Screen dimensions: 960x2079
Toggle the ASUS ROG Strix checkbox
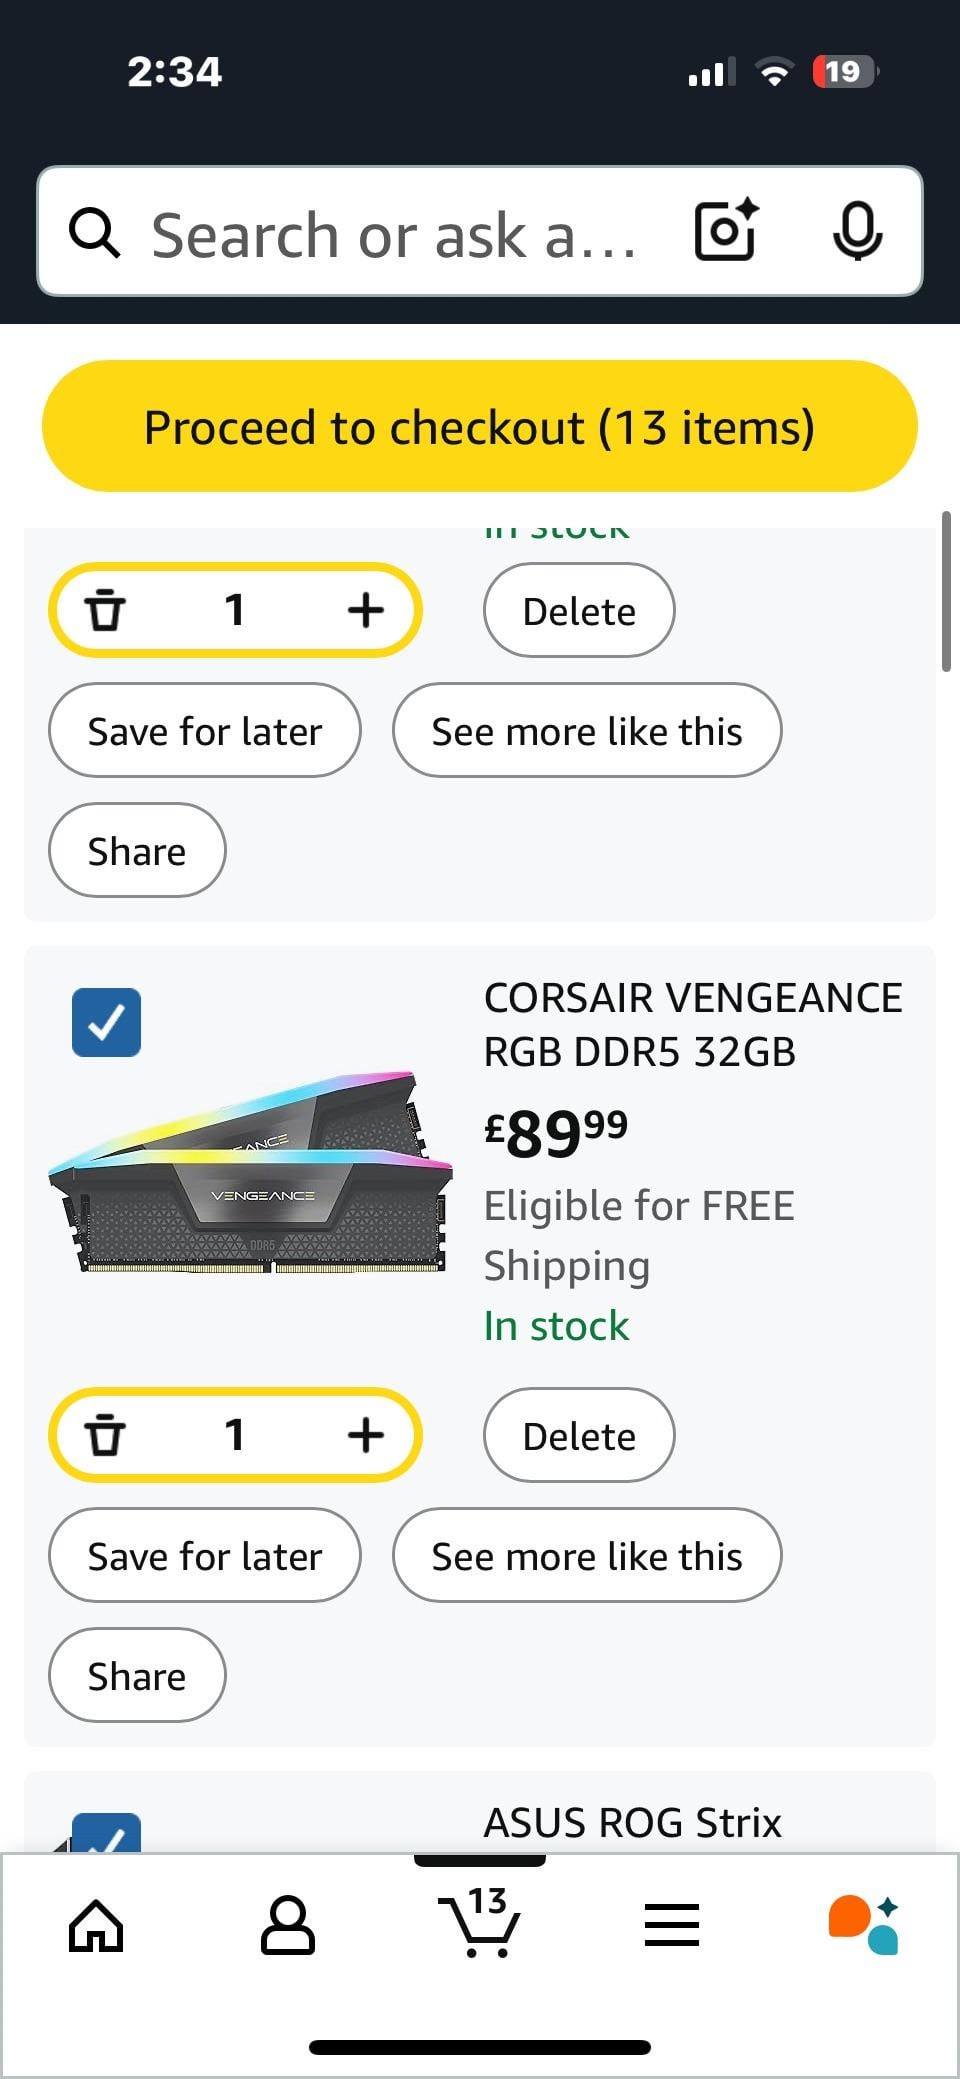(106, 1833)
